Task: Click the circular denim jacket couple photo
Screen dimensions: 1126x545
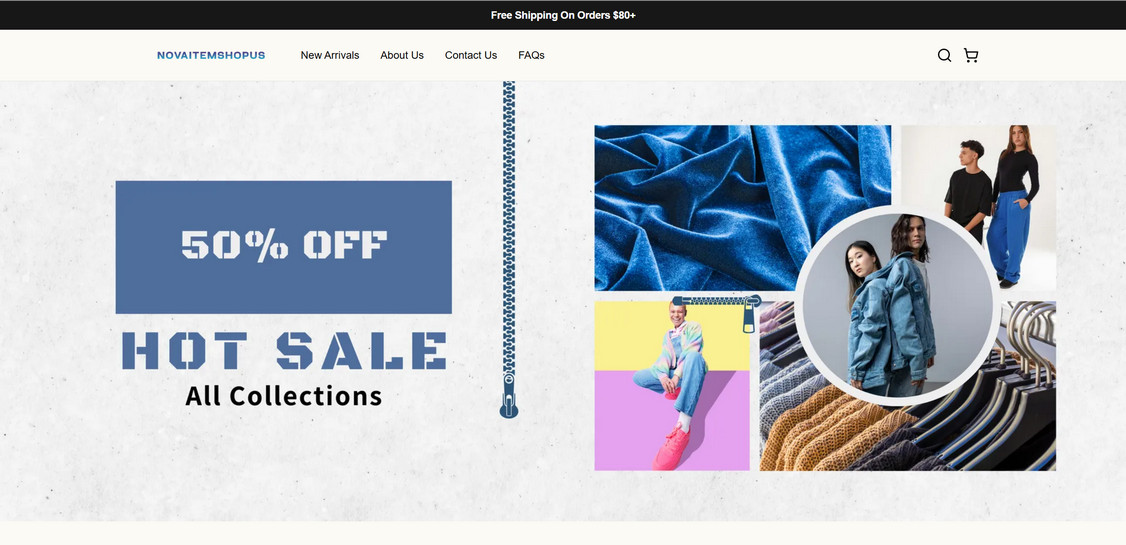Action: pyautogui.click(x=897, y=307)
